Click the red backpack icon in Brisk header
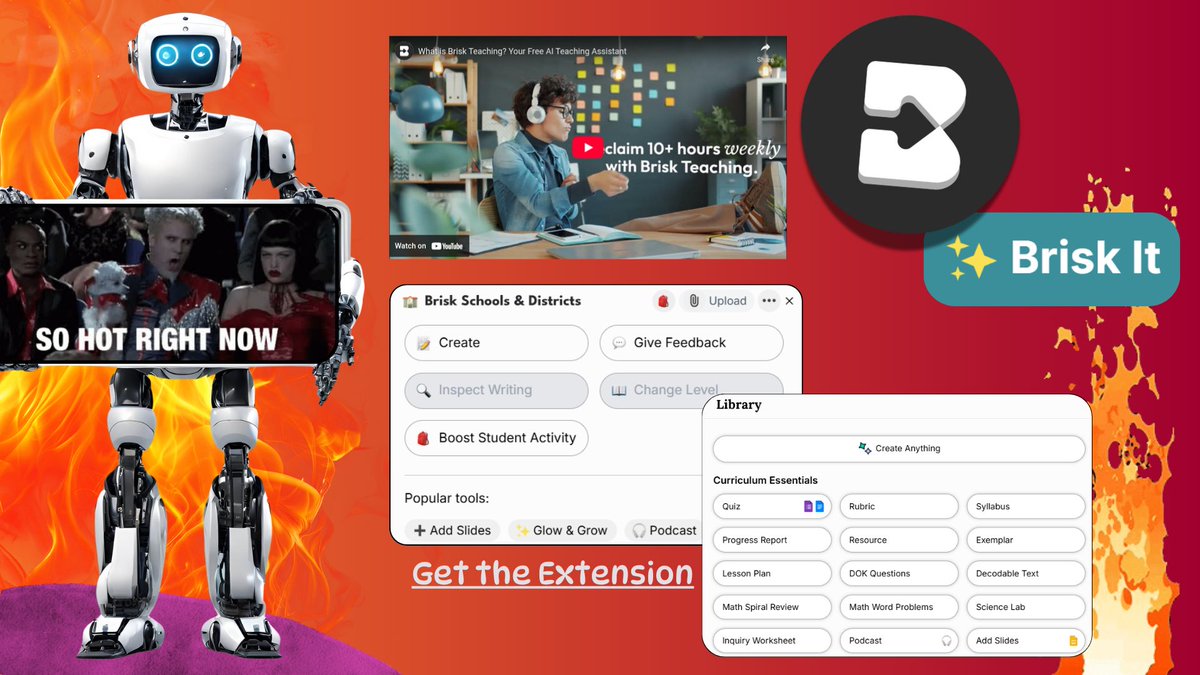 (x=664, y=301)
